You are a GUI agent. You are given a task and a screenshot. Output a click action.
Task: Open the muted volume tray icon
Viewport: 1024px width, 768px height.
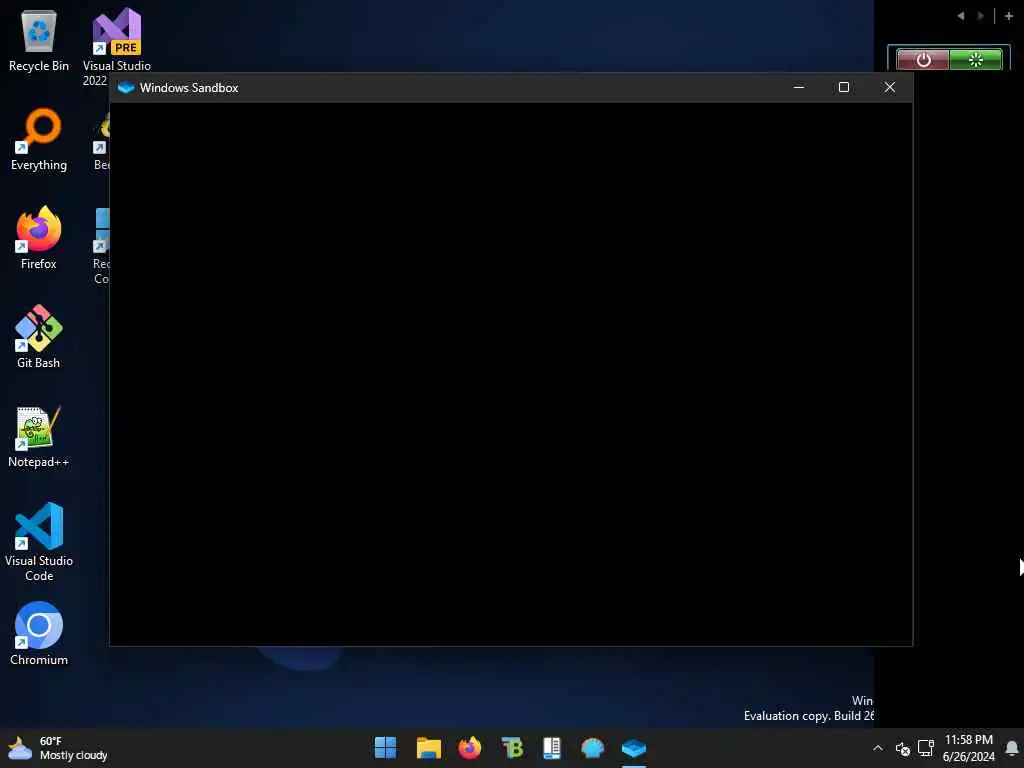[x=903, y=748]
